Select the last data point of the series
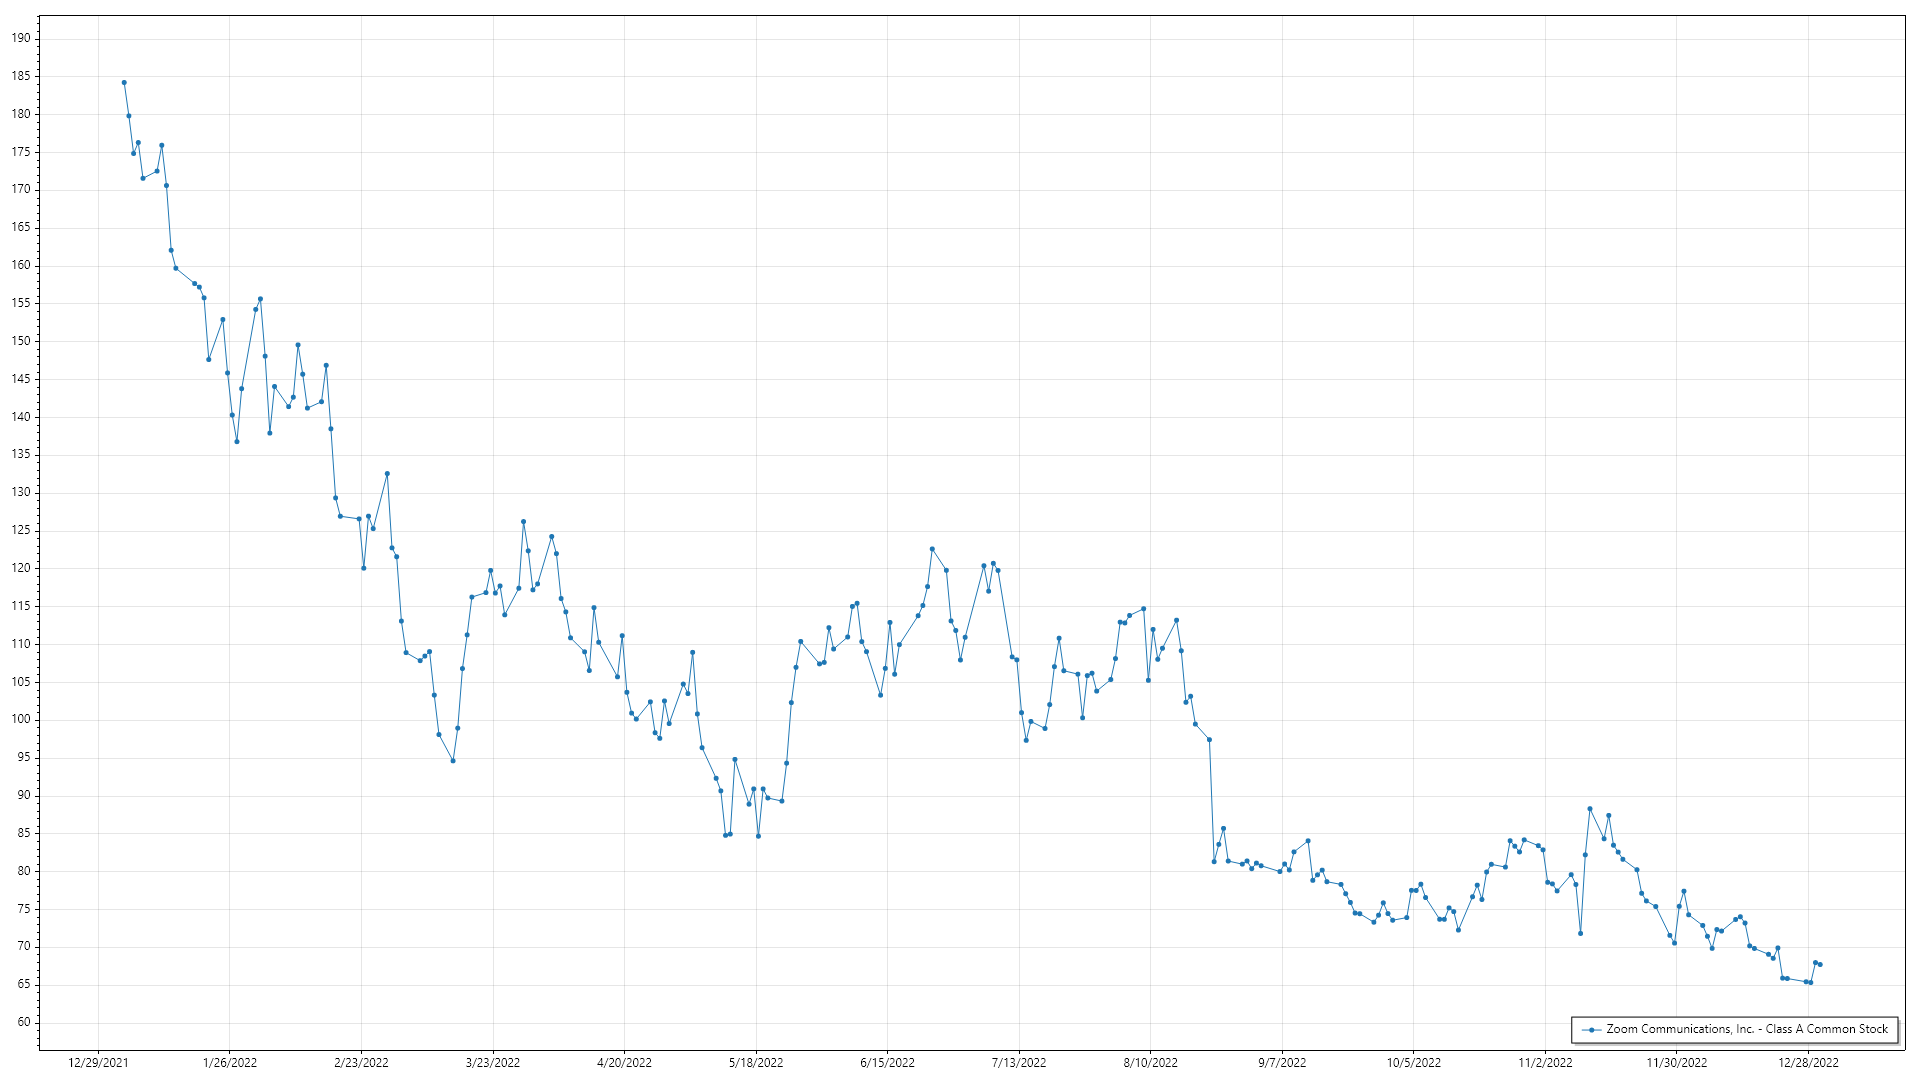This screenshot has height=1080, width=1920. click(1820, 965)
